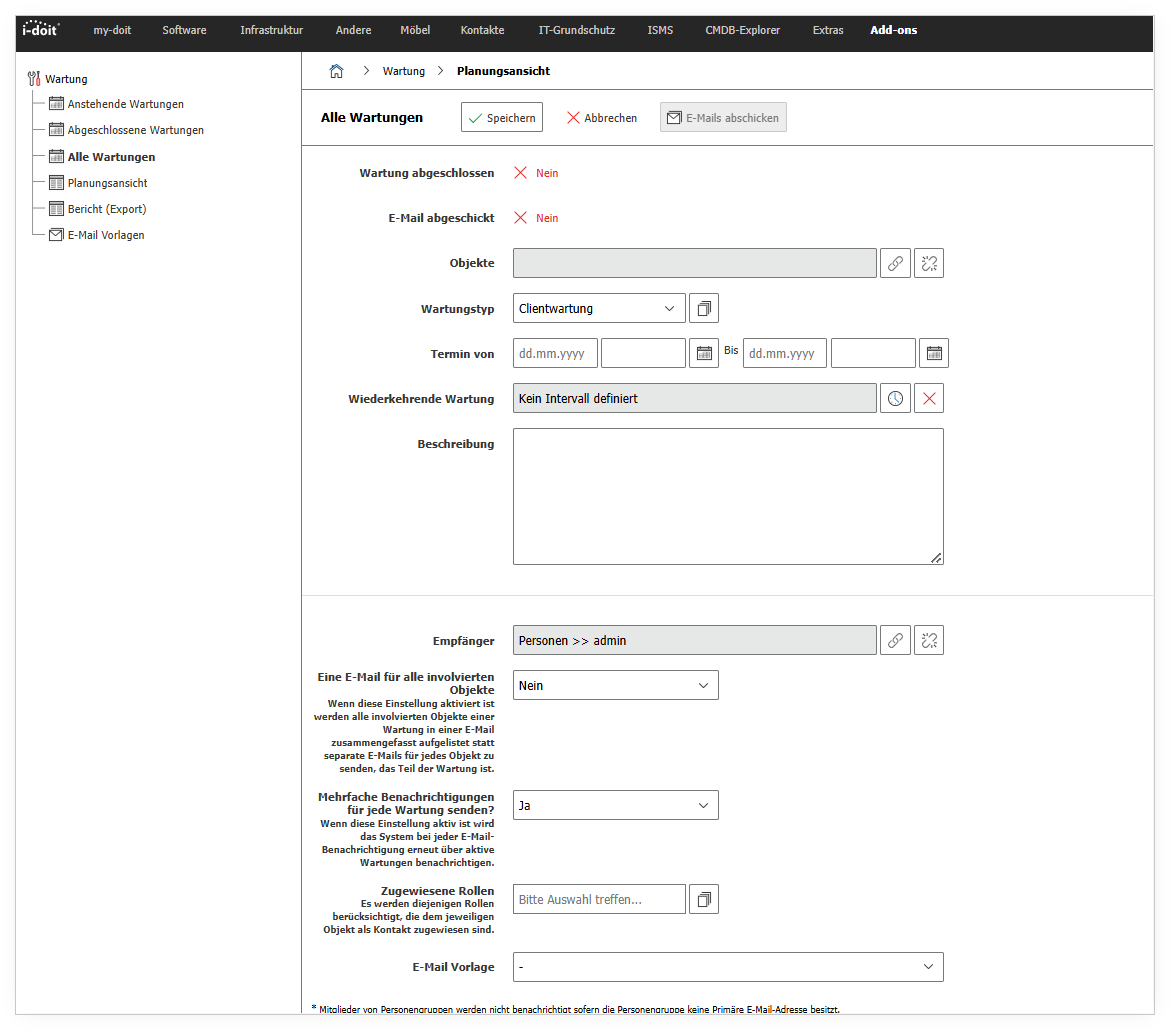Remove recipients using Empfänger unlink icon
The height and width of the screenshot is (1031, 1171).
pos(929,640)
